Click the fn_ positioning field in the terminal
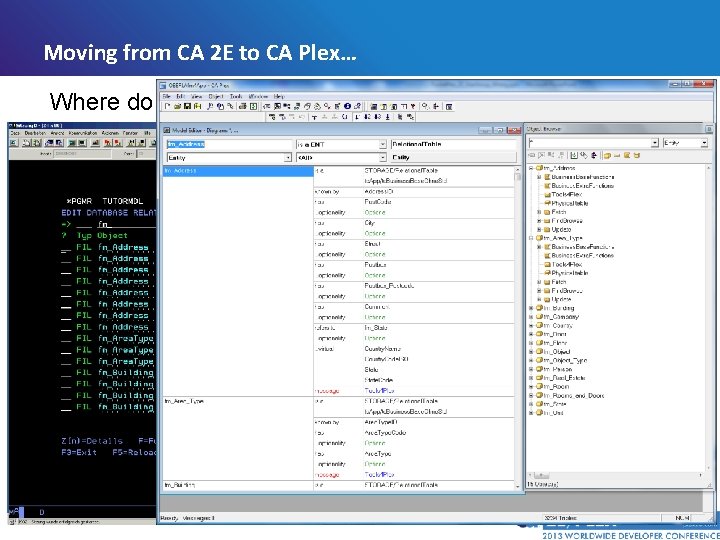The height and width of the screenshot is (540, 720). tap(126, 225)
